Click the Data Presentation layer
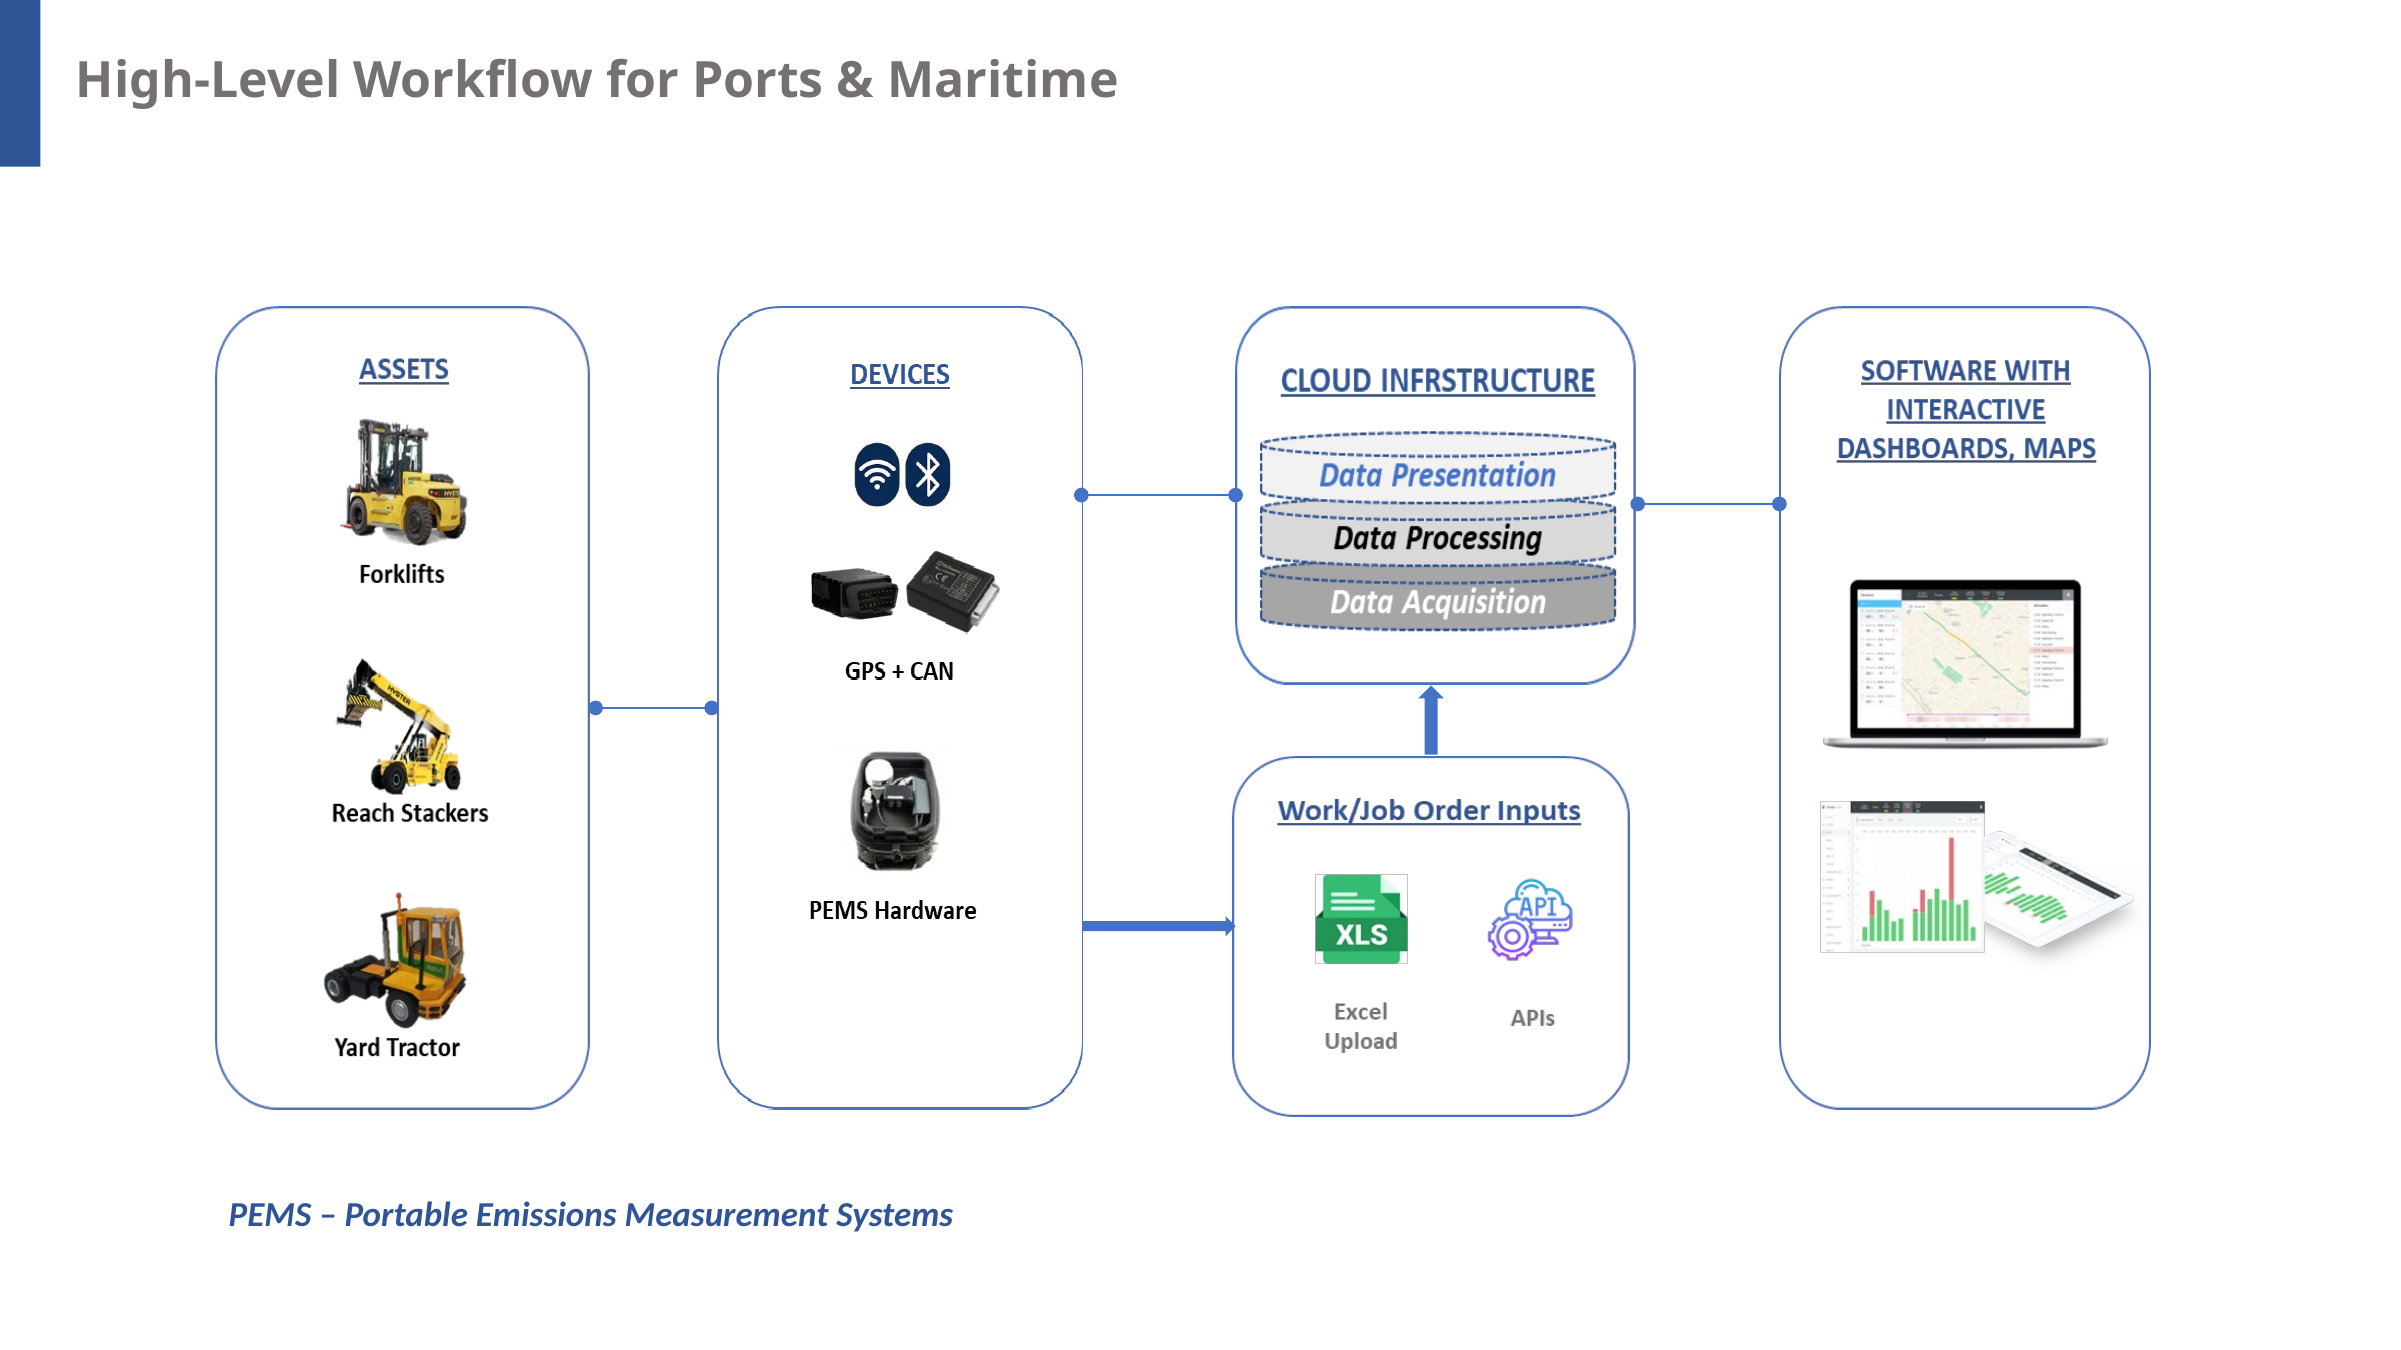The image size is (2401, 1350). (x=1437, y=475)
